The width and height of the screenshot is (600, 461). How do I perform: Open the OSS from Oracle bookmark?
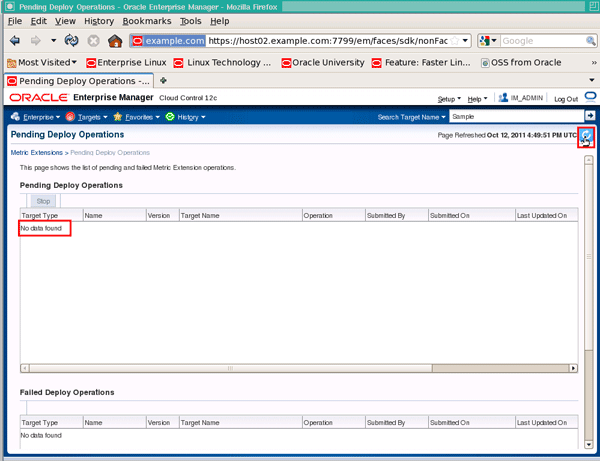coord(521,62)
